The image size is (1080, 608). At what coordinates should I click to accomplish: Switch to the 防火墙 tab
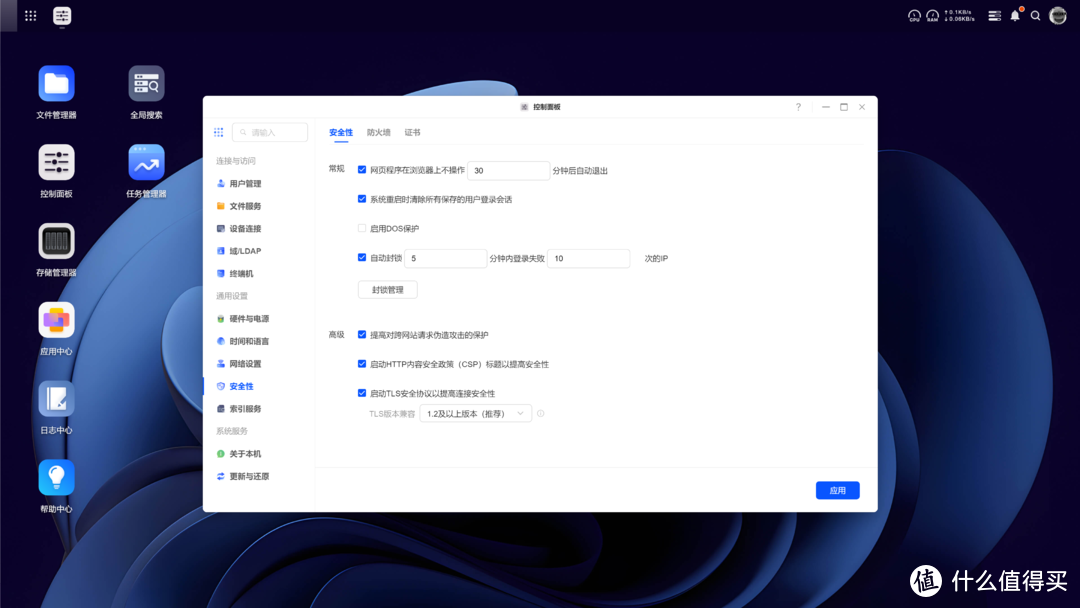click(378, 131)
